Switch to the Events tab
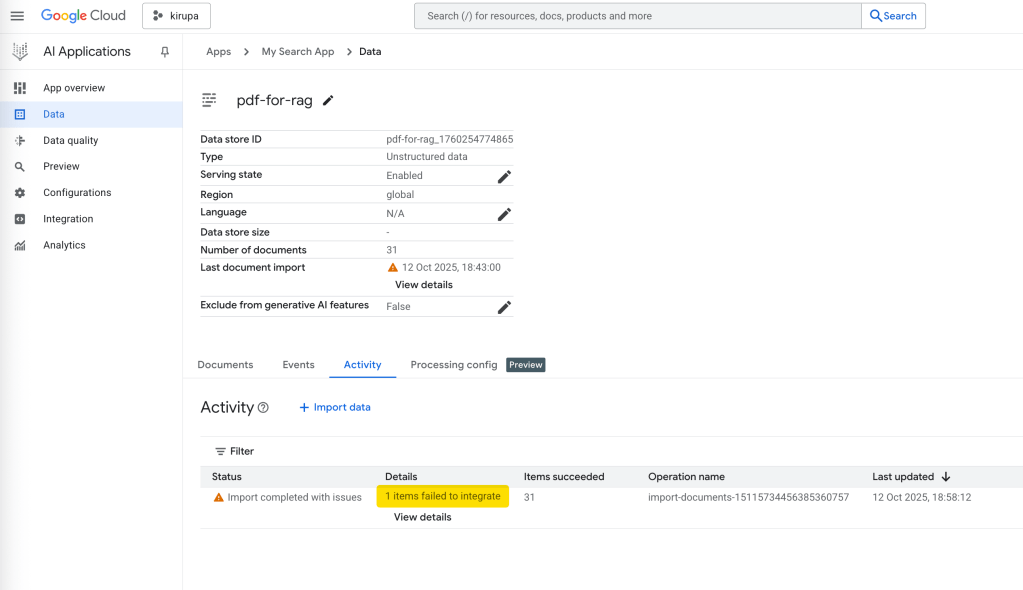The image size is (1023, 590). tap(298, 365)
